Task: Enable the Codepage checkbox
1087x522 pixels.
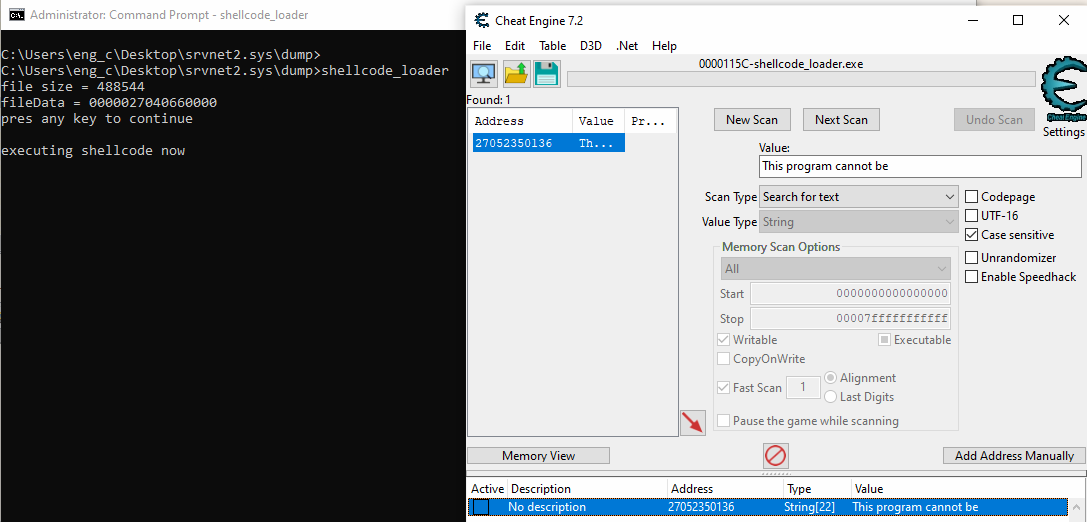Action: (972, 197)
